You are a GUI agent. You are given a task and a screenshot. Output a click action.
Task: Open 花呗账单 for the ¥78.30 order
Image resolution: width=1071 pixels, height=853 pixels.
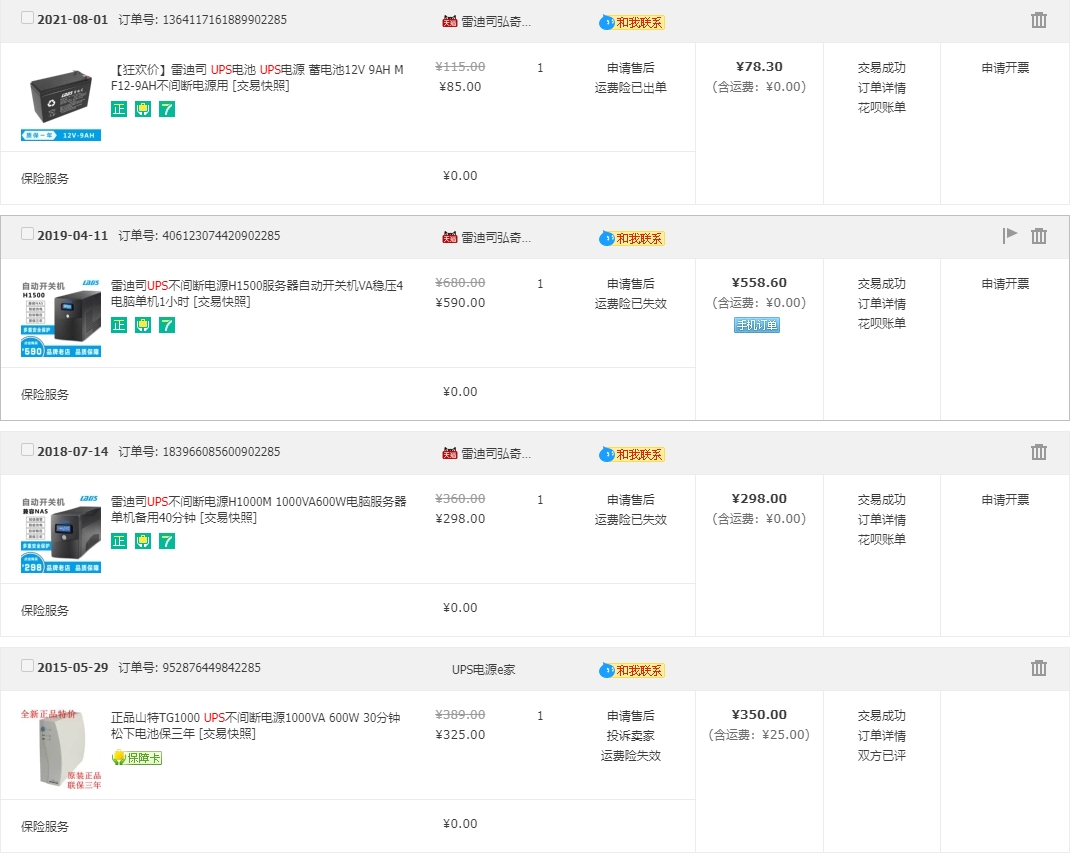coord(882,107)
